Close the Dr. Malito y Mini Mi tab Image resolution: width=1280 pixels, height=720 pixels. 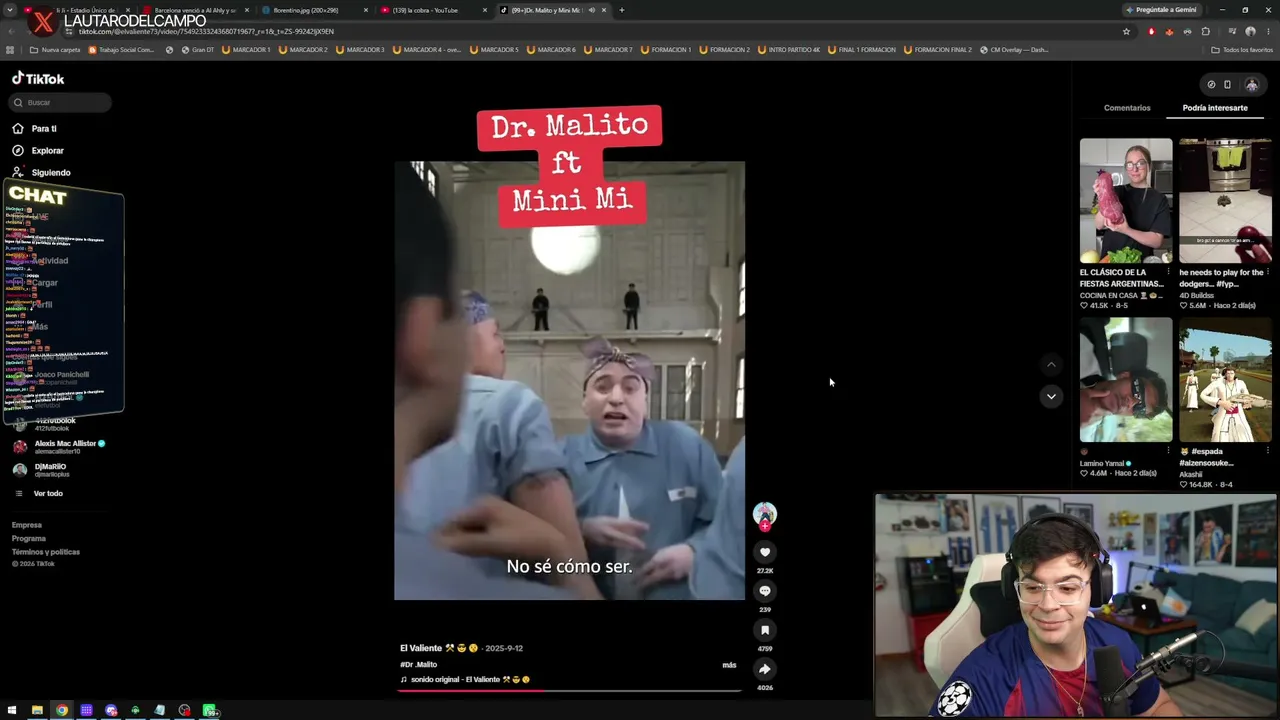[603, 10]
